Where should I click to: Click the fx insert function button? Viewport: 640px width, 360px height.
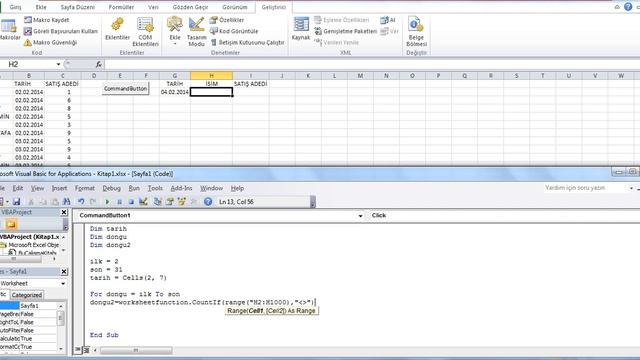[x=98, y=64]
